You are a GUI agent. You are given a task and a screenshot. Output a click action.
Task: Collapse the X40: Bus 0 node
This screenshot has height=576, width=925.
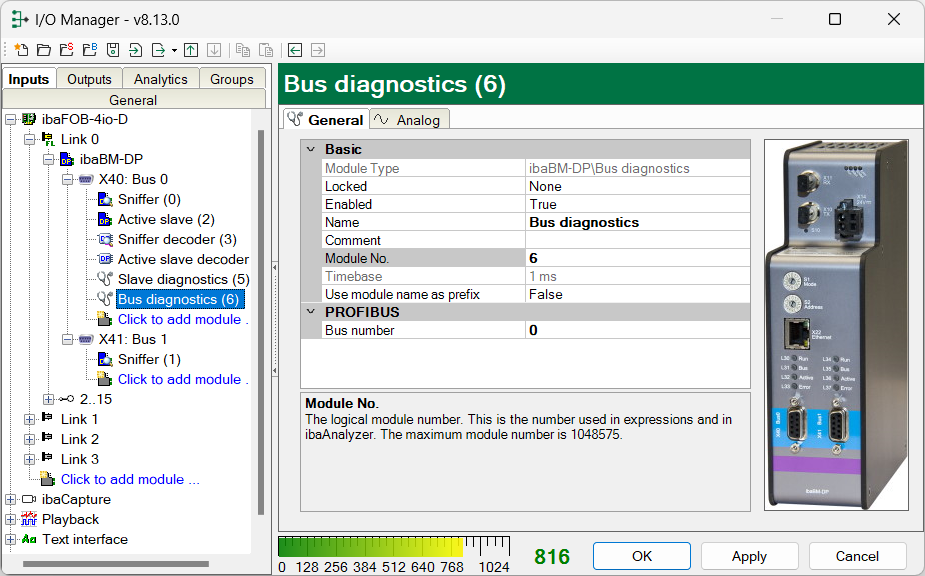tap(68, 180)
